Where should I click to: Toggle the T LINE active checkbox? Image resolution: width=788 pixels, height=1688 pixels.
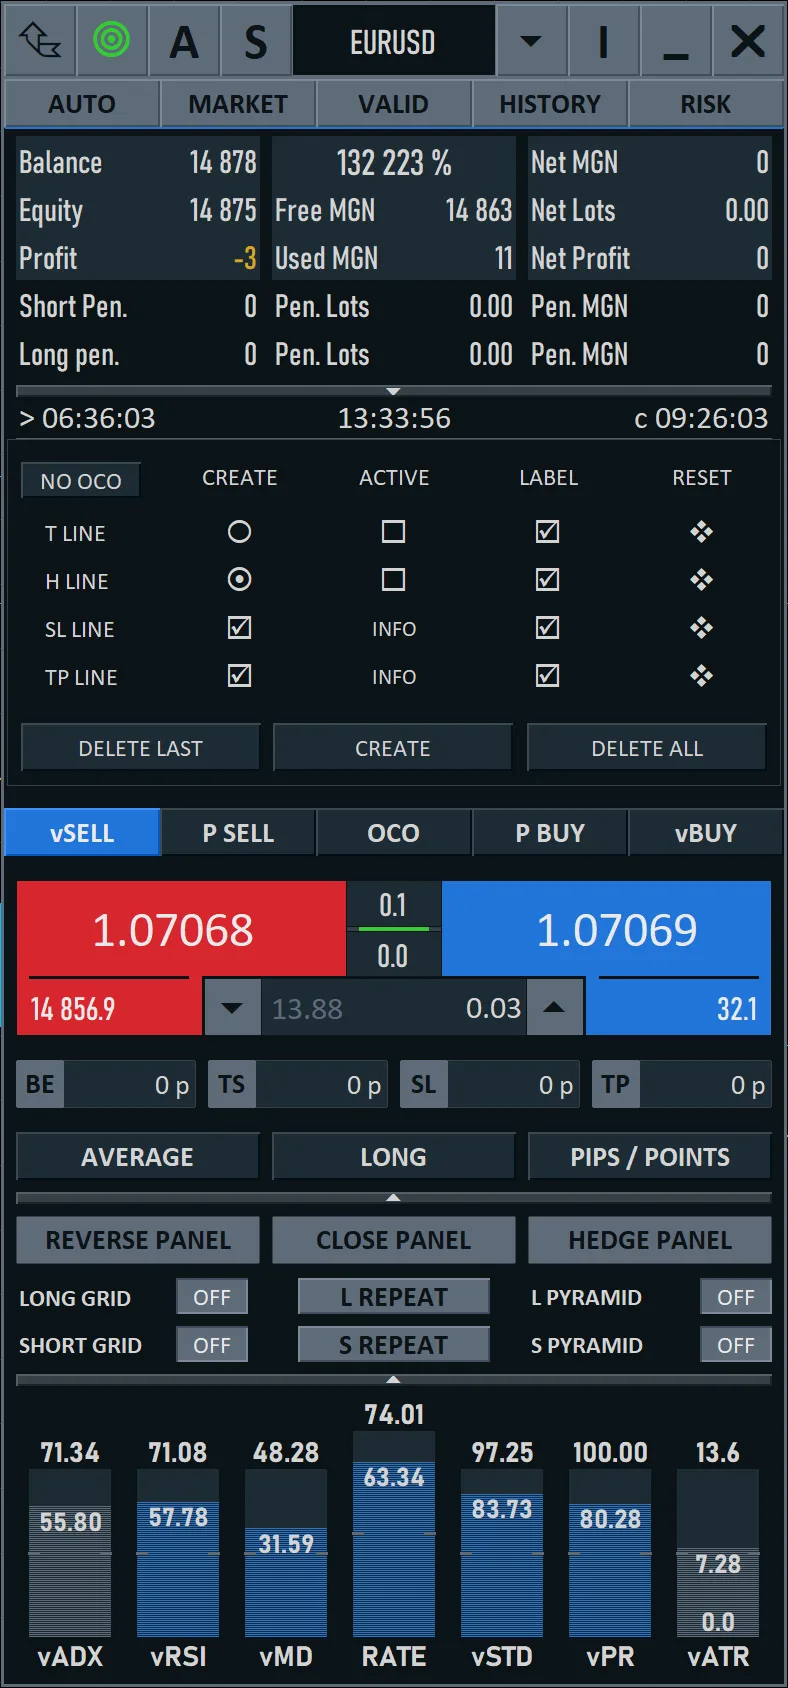pyautogui.click(x=394, y=532)
